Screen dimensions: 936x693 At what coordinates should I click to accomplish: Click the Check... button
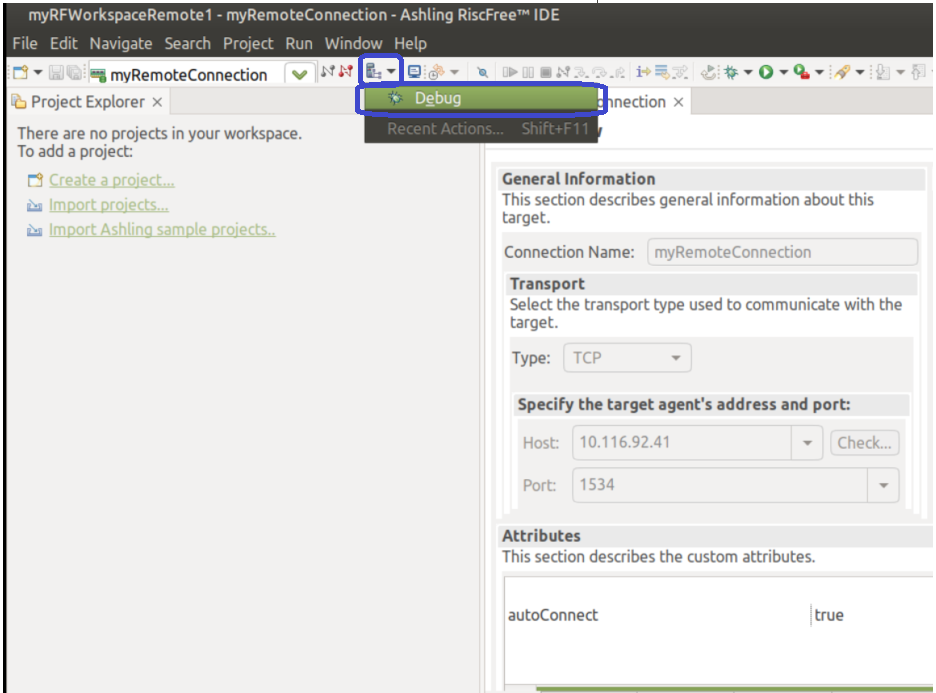864,442
